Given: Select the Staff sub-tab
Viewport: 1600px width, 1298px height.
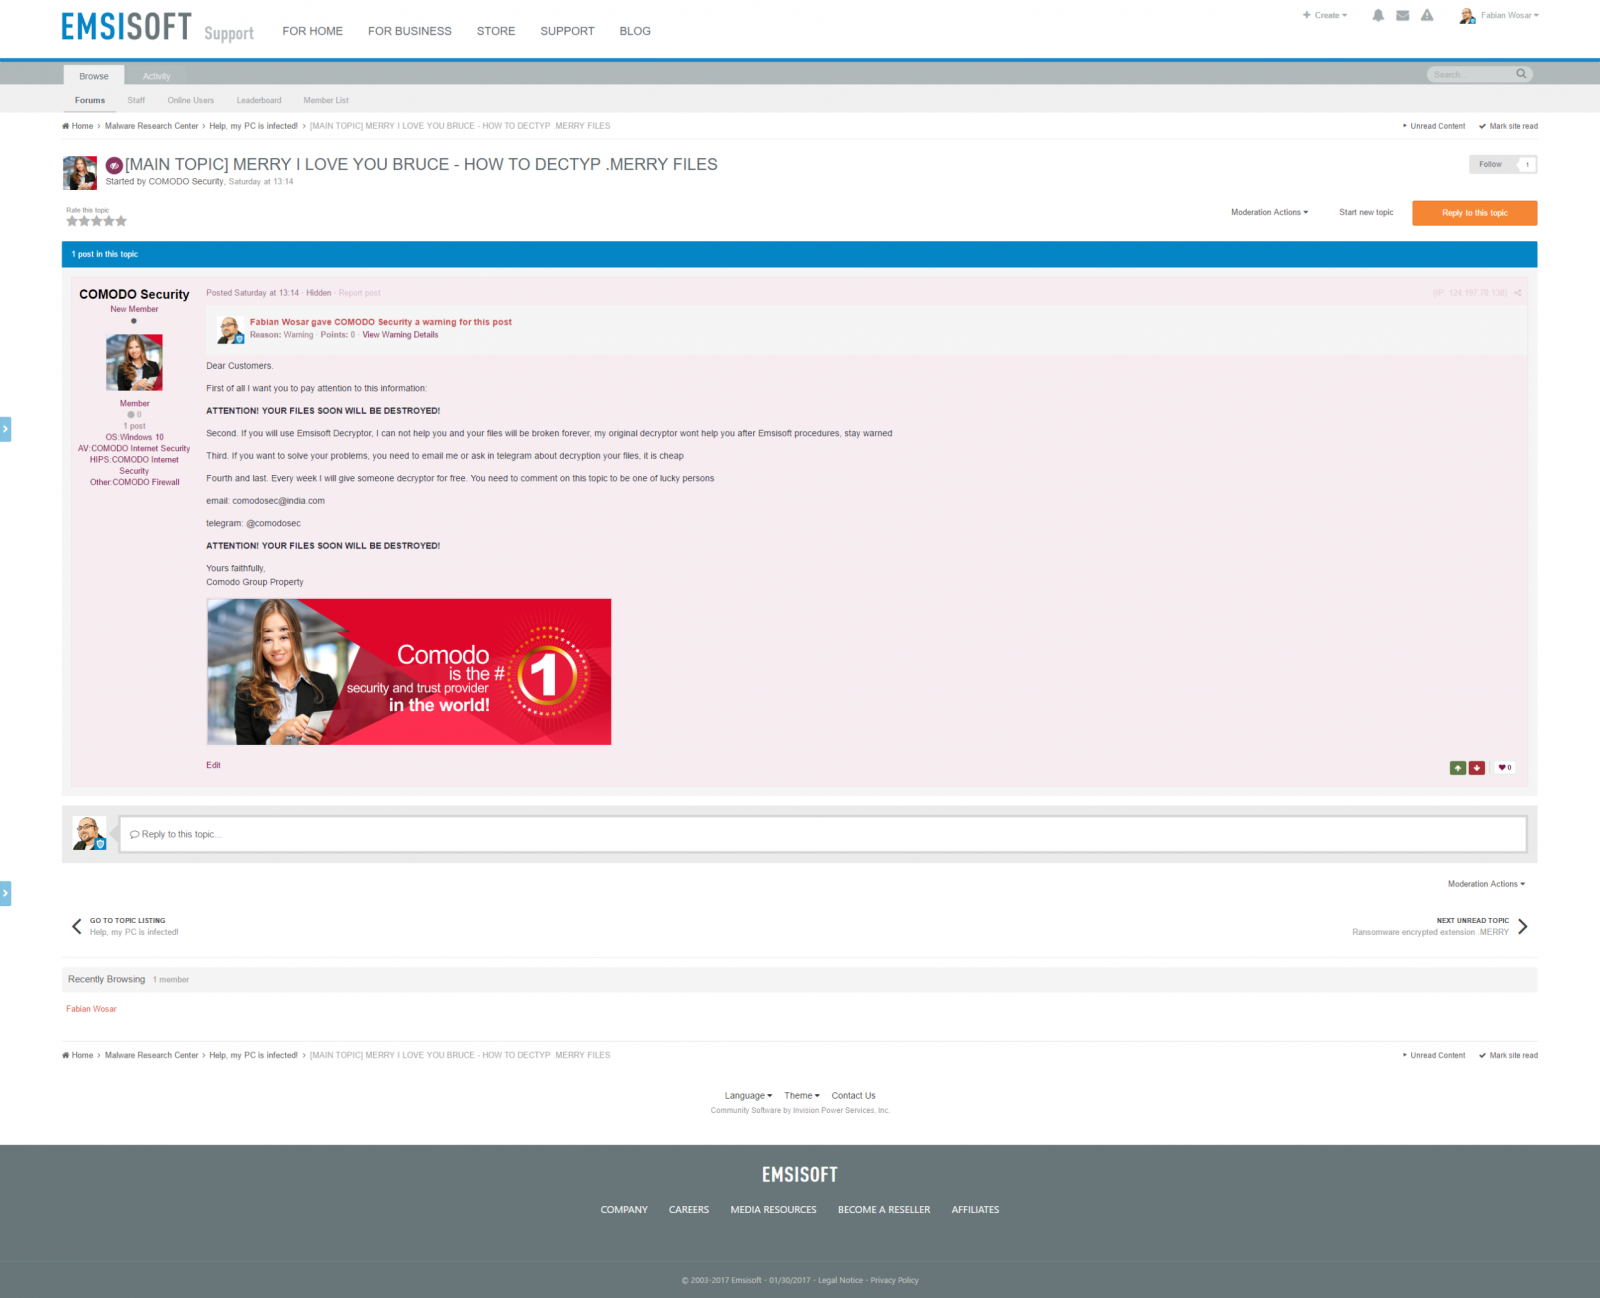Looking at the screenshot, I should pos(136,100).
